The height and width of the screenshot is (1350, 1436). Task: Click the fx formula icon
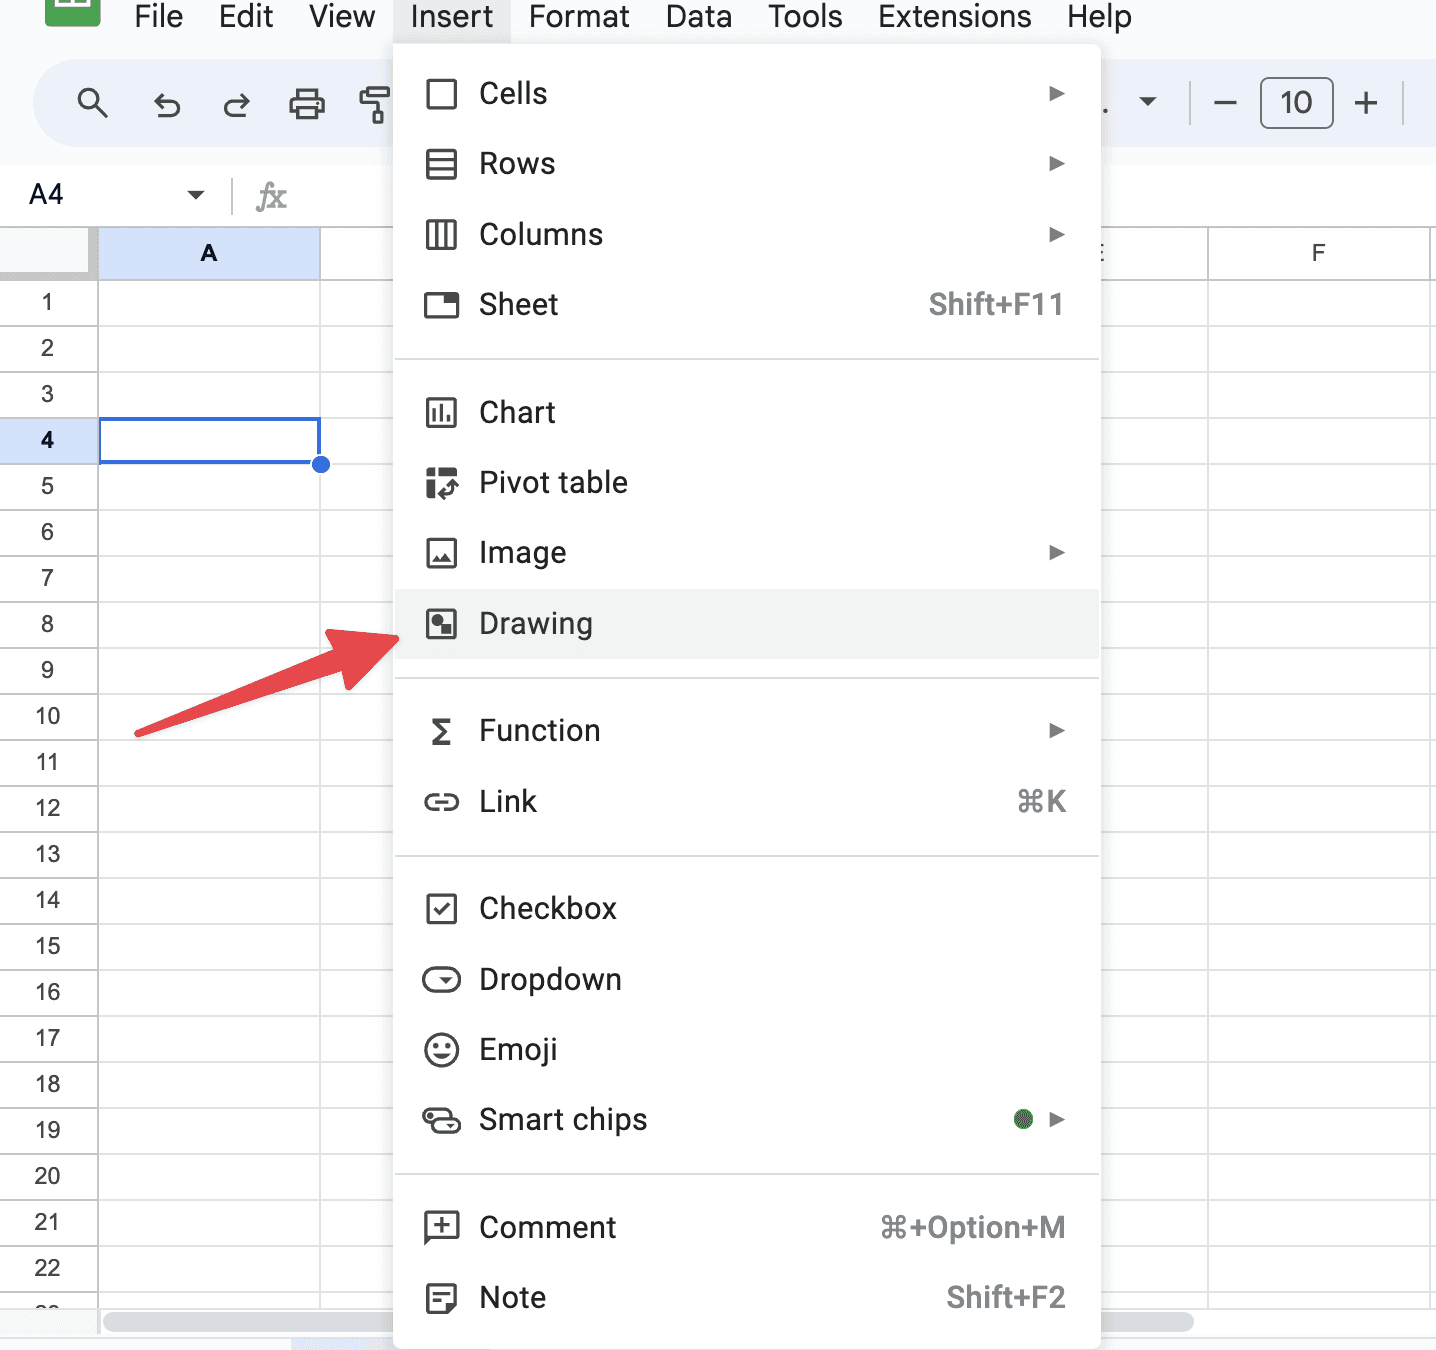click(x=271, y=195)
